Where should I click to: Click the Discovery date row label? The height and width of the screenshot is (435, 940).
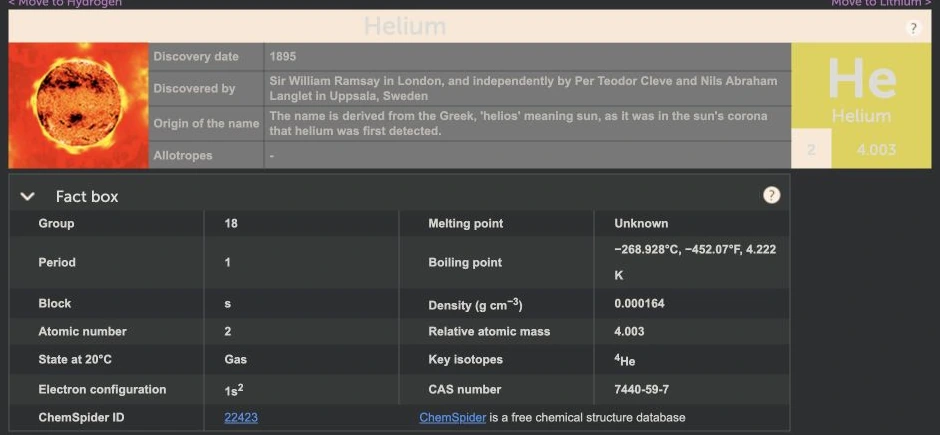(x=196, y=57)
